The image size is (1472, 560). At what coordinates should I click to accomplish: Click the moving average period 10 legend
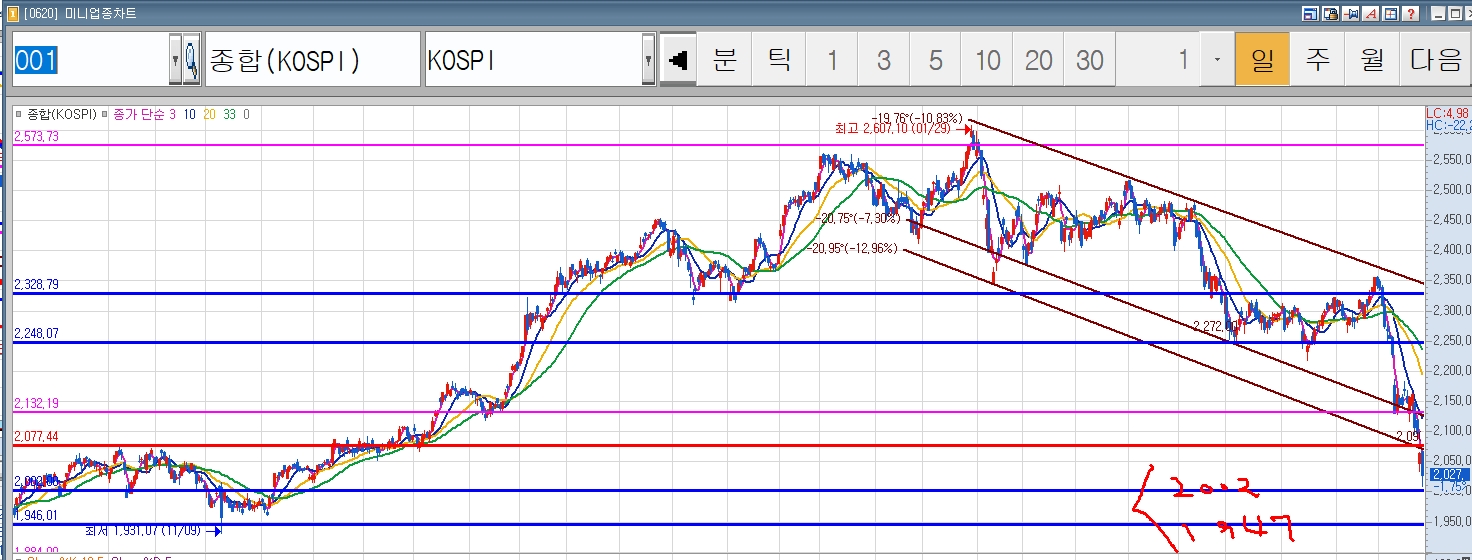(x=190, y=114)
